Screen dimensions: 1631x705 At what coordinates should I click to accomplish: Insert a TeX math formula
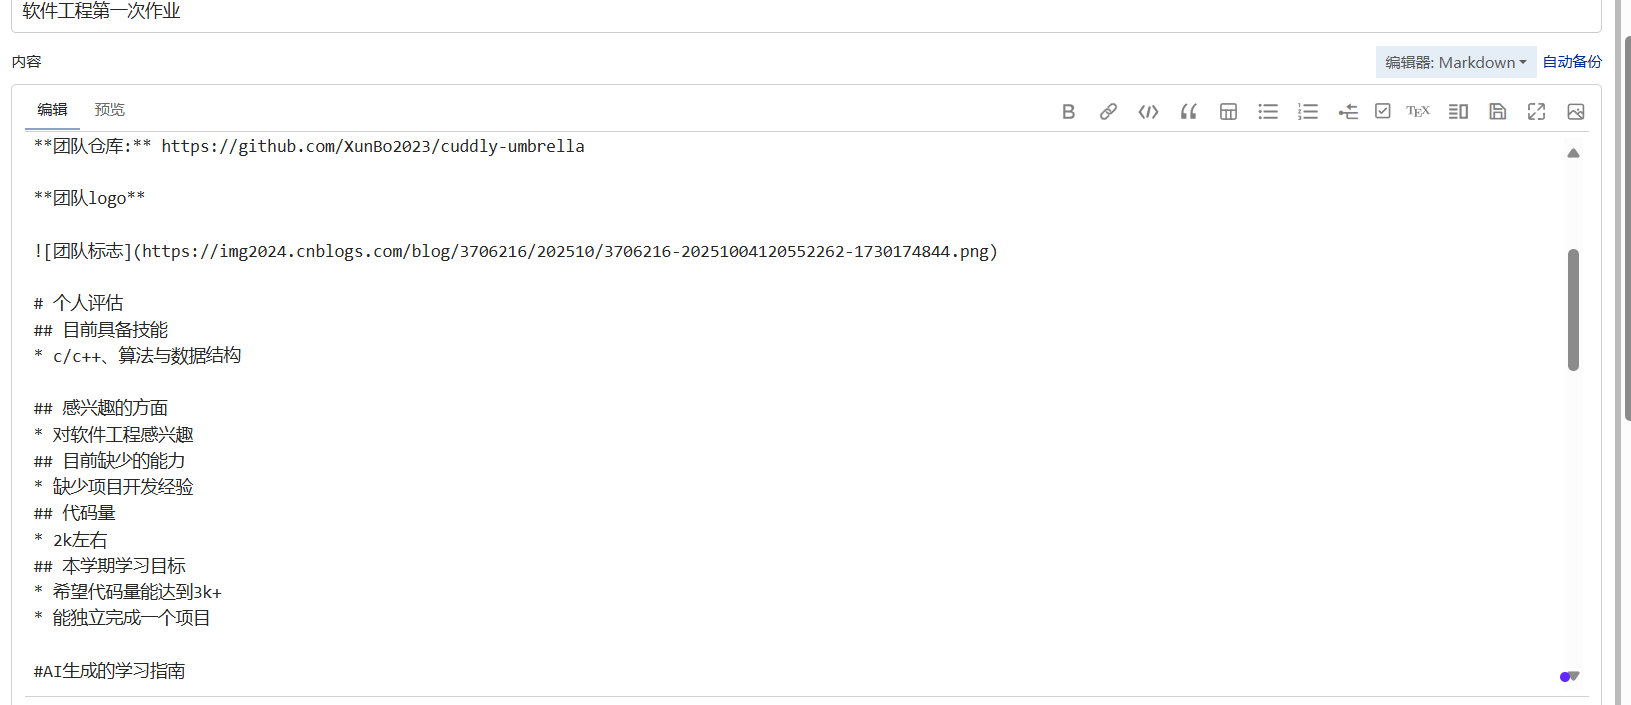[1418, 112]
